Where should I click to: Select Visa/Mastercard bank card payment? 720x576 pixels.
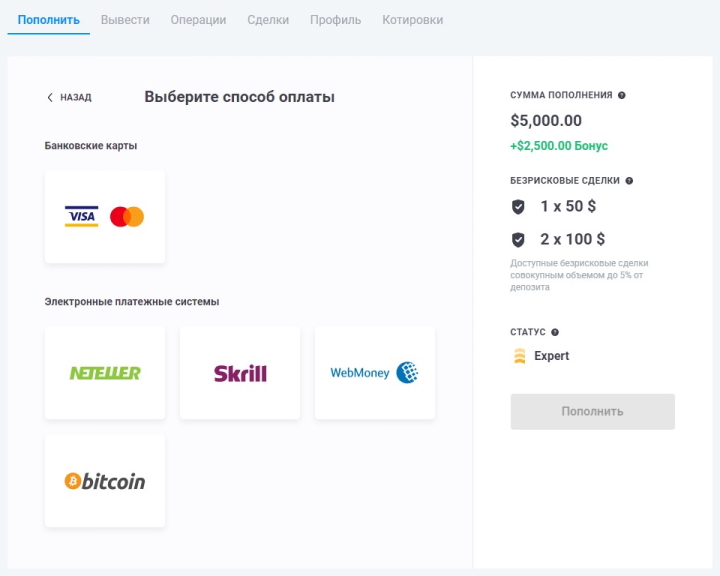[x=105, y=217]
